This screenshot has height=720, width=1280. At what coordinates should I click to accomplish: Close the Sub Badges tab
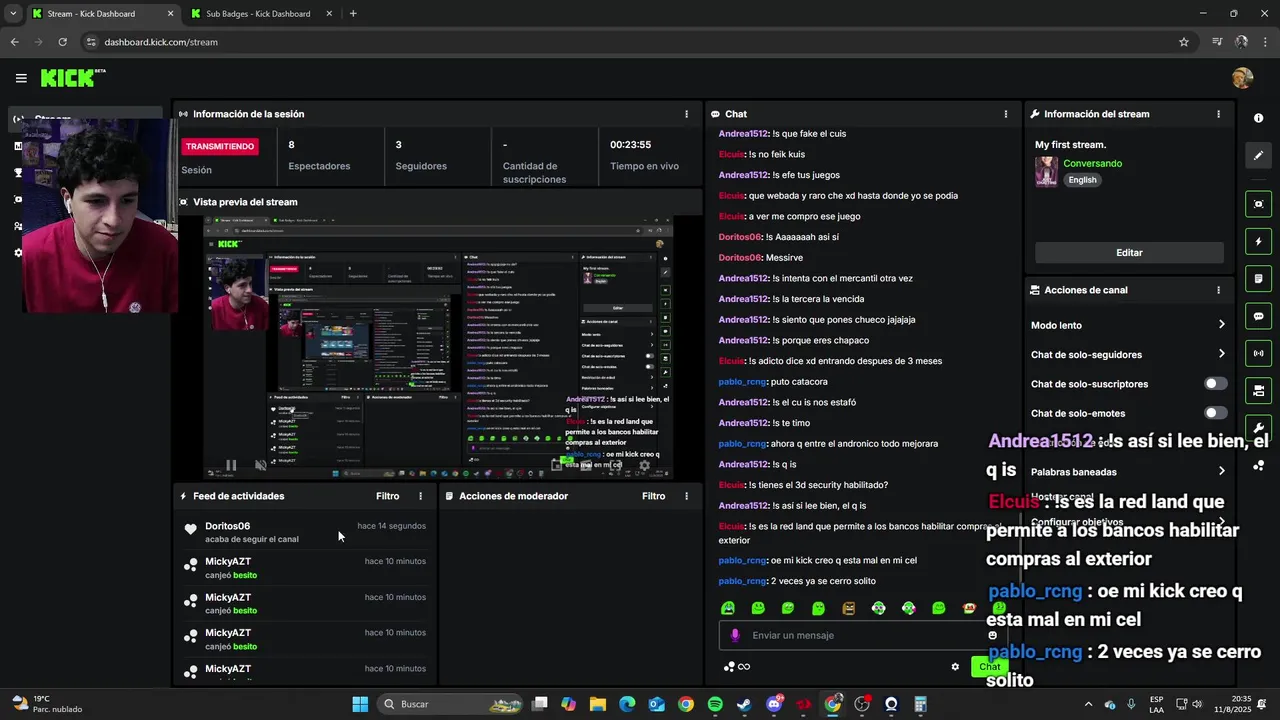pyautogui.click(x=329, y=14)
